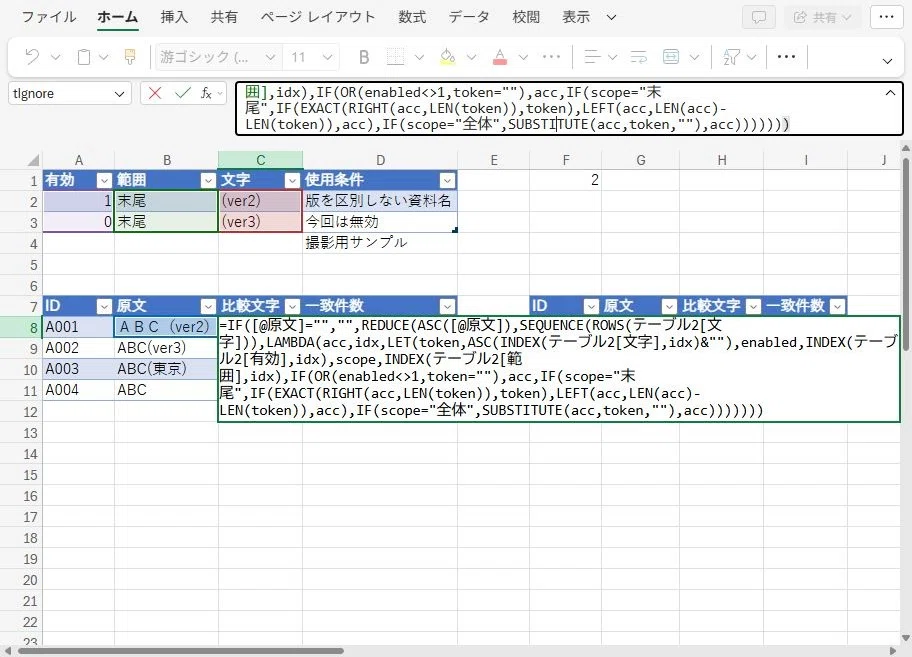Select cell ABC(東京)
The height and width of the screenshot is (657, 912).
click(x=166, y=369)
